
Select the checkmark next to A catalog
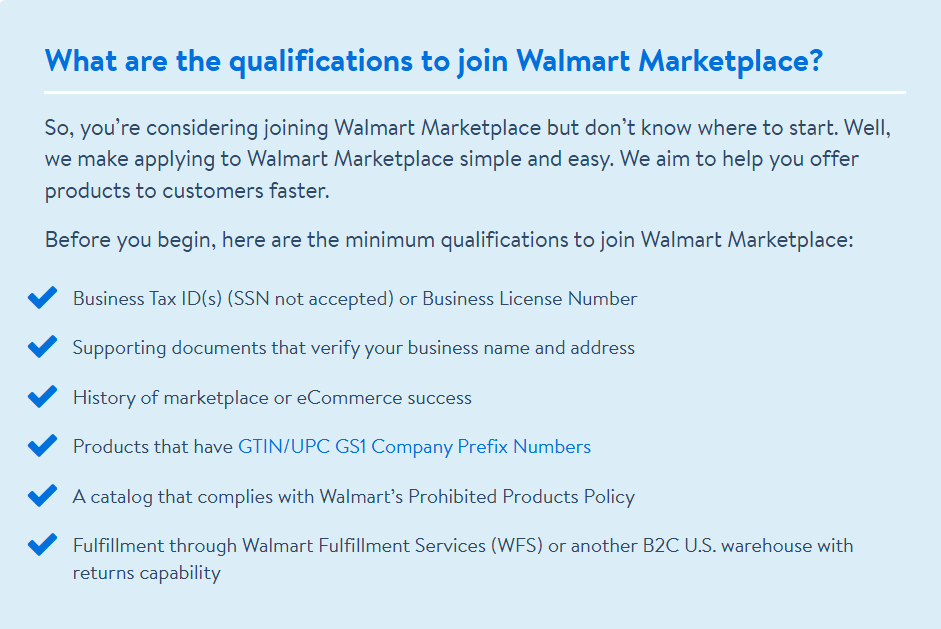click(x=42, y=496)
